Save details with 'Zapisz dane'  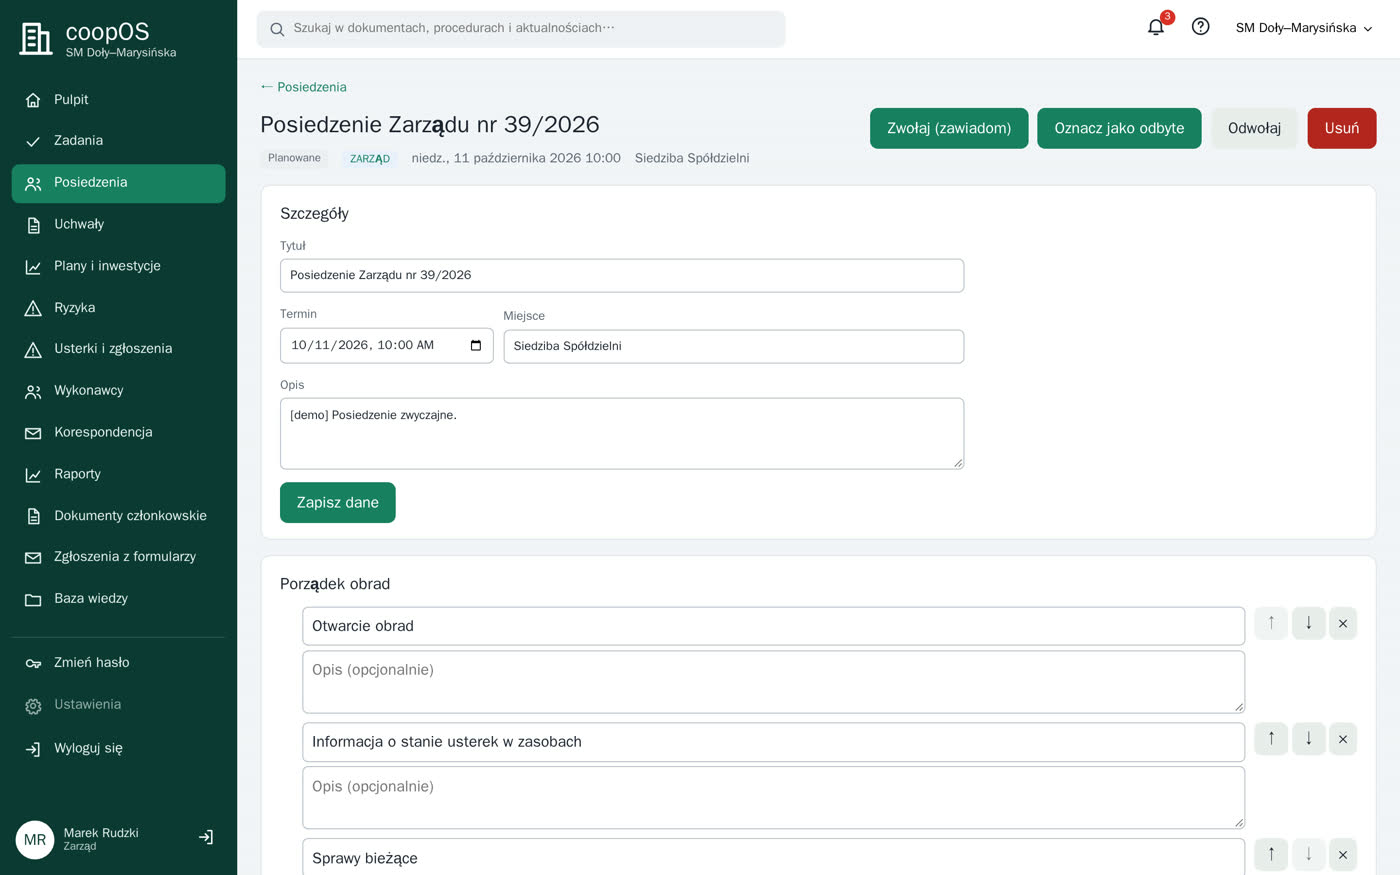coord(338,502)
